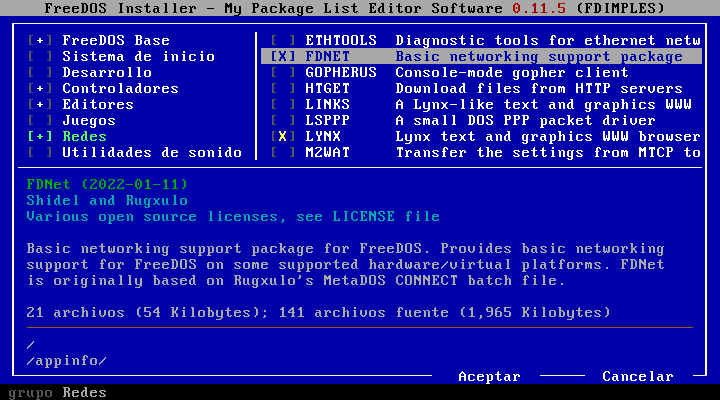Viewport: 720px width, 400px height.
Task: Tick the HTGET package checkbox
Action: tap(282, 89)
